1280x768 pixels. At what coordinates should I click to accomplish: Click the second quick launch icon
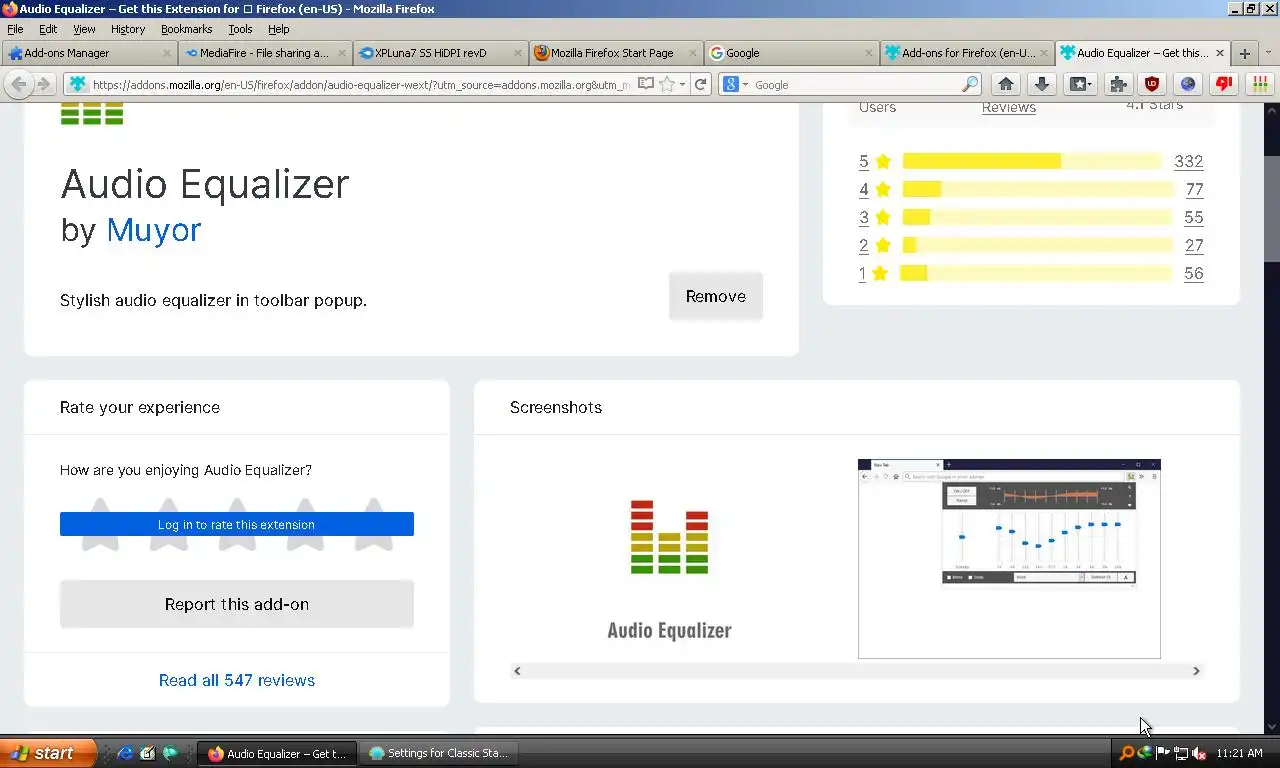pos(148,754)
